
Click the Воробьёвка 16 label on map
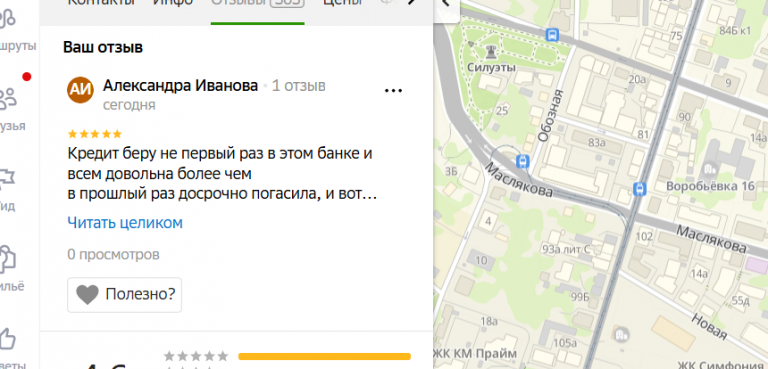click(710, 187)
